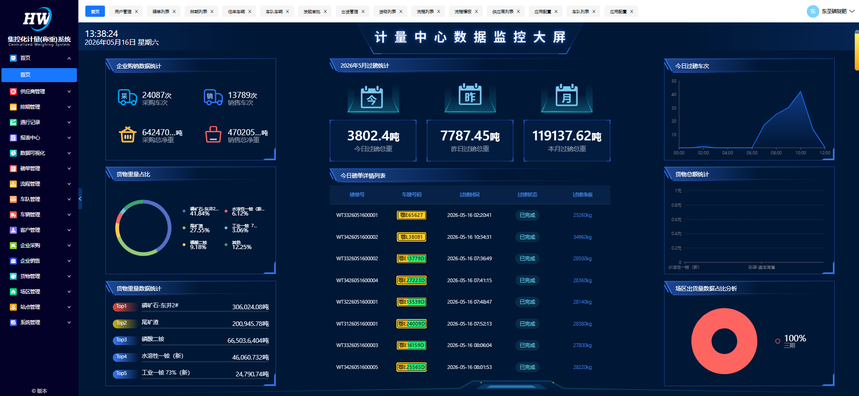This screenshot has height=396, width=859.
Task: Toggle the 12.25% legend color dot
Action: (226, 244)
